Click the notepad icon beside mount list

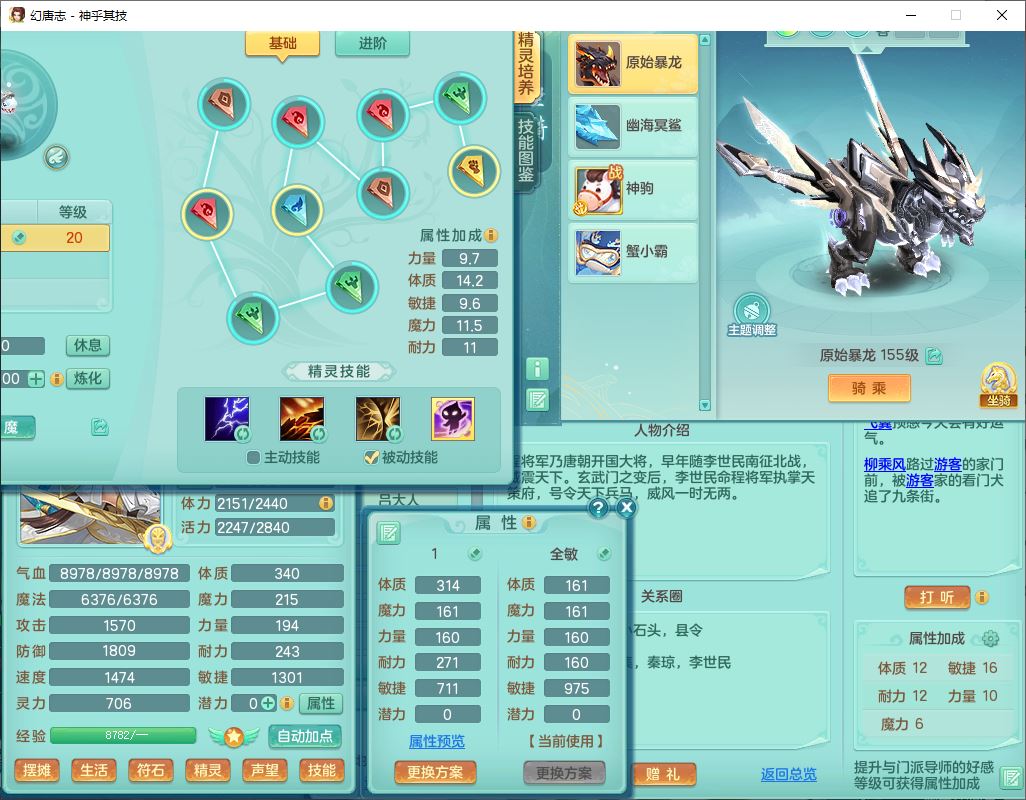tap(537, 400)
